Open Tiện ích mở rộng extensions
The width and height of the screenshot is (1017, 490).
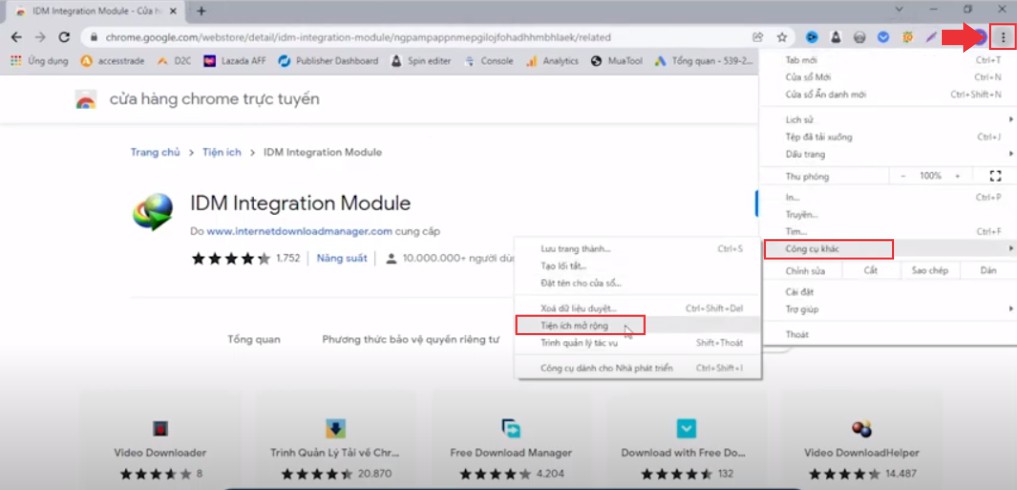coord(638,326)
